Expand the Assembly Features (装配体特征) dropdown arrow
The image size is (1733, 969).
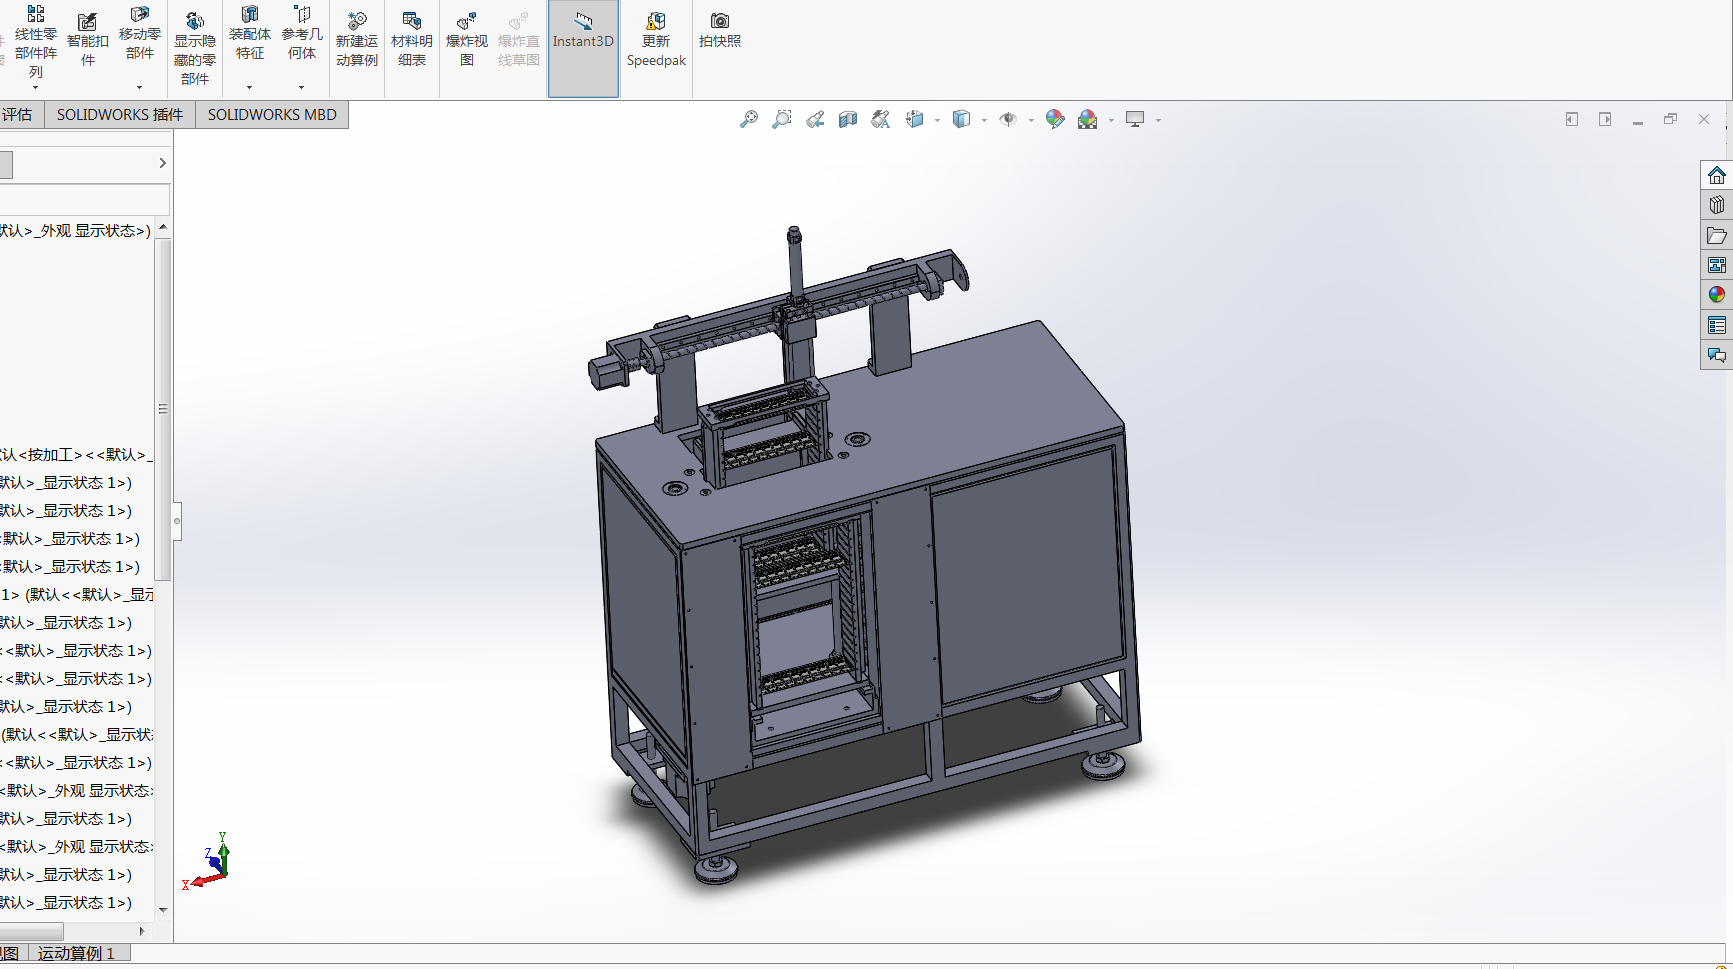[x=249, y=87]
